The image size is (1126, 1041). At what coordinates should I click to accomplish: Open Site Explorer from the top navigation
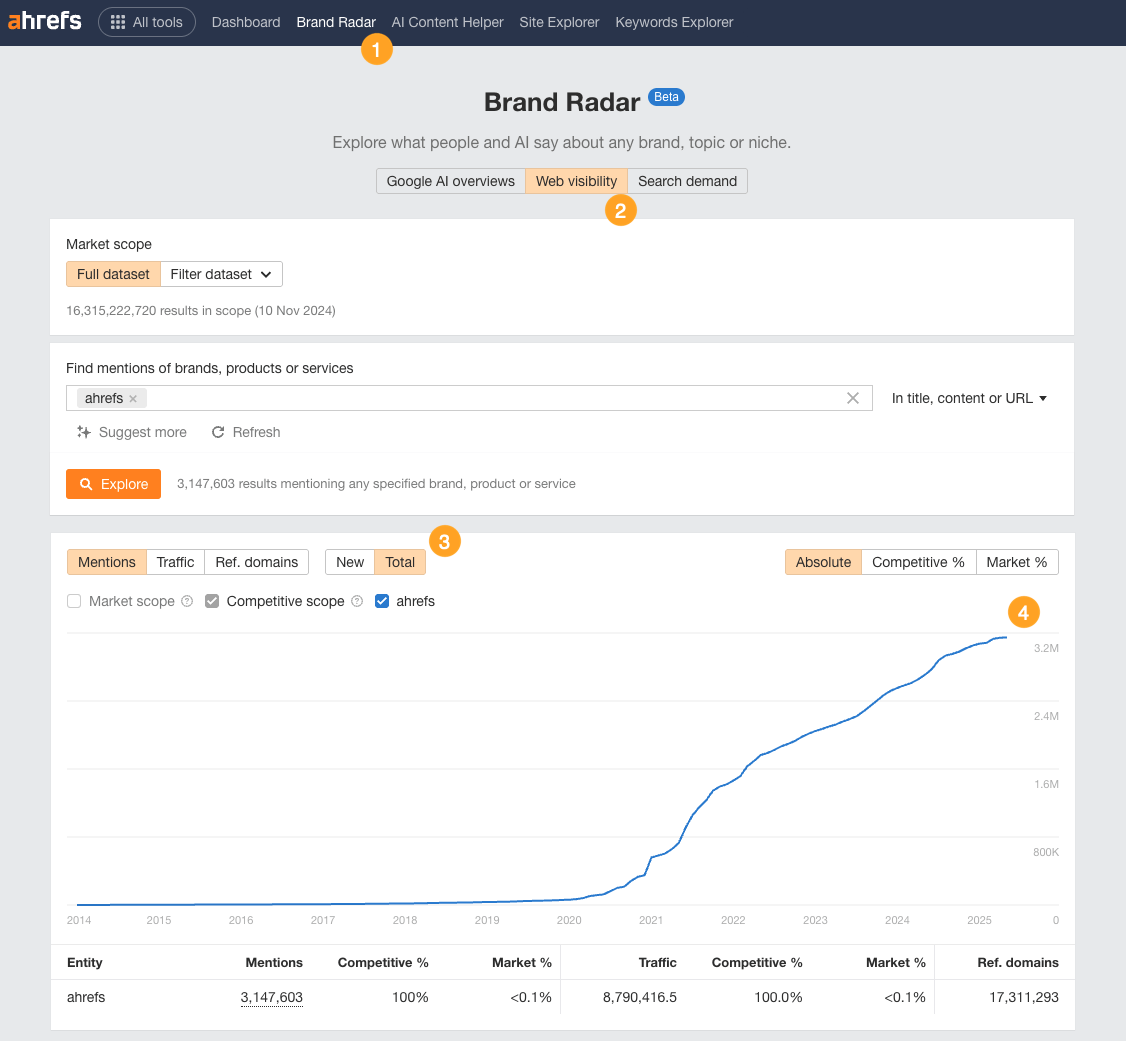[559, 22]
